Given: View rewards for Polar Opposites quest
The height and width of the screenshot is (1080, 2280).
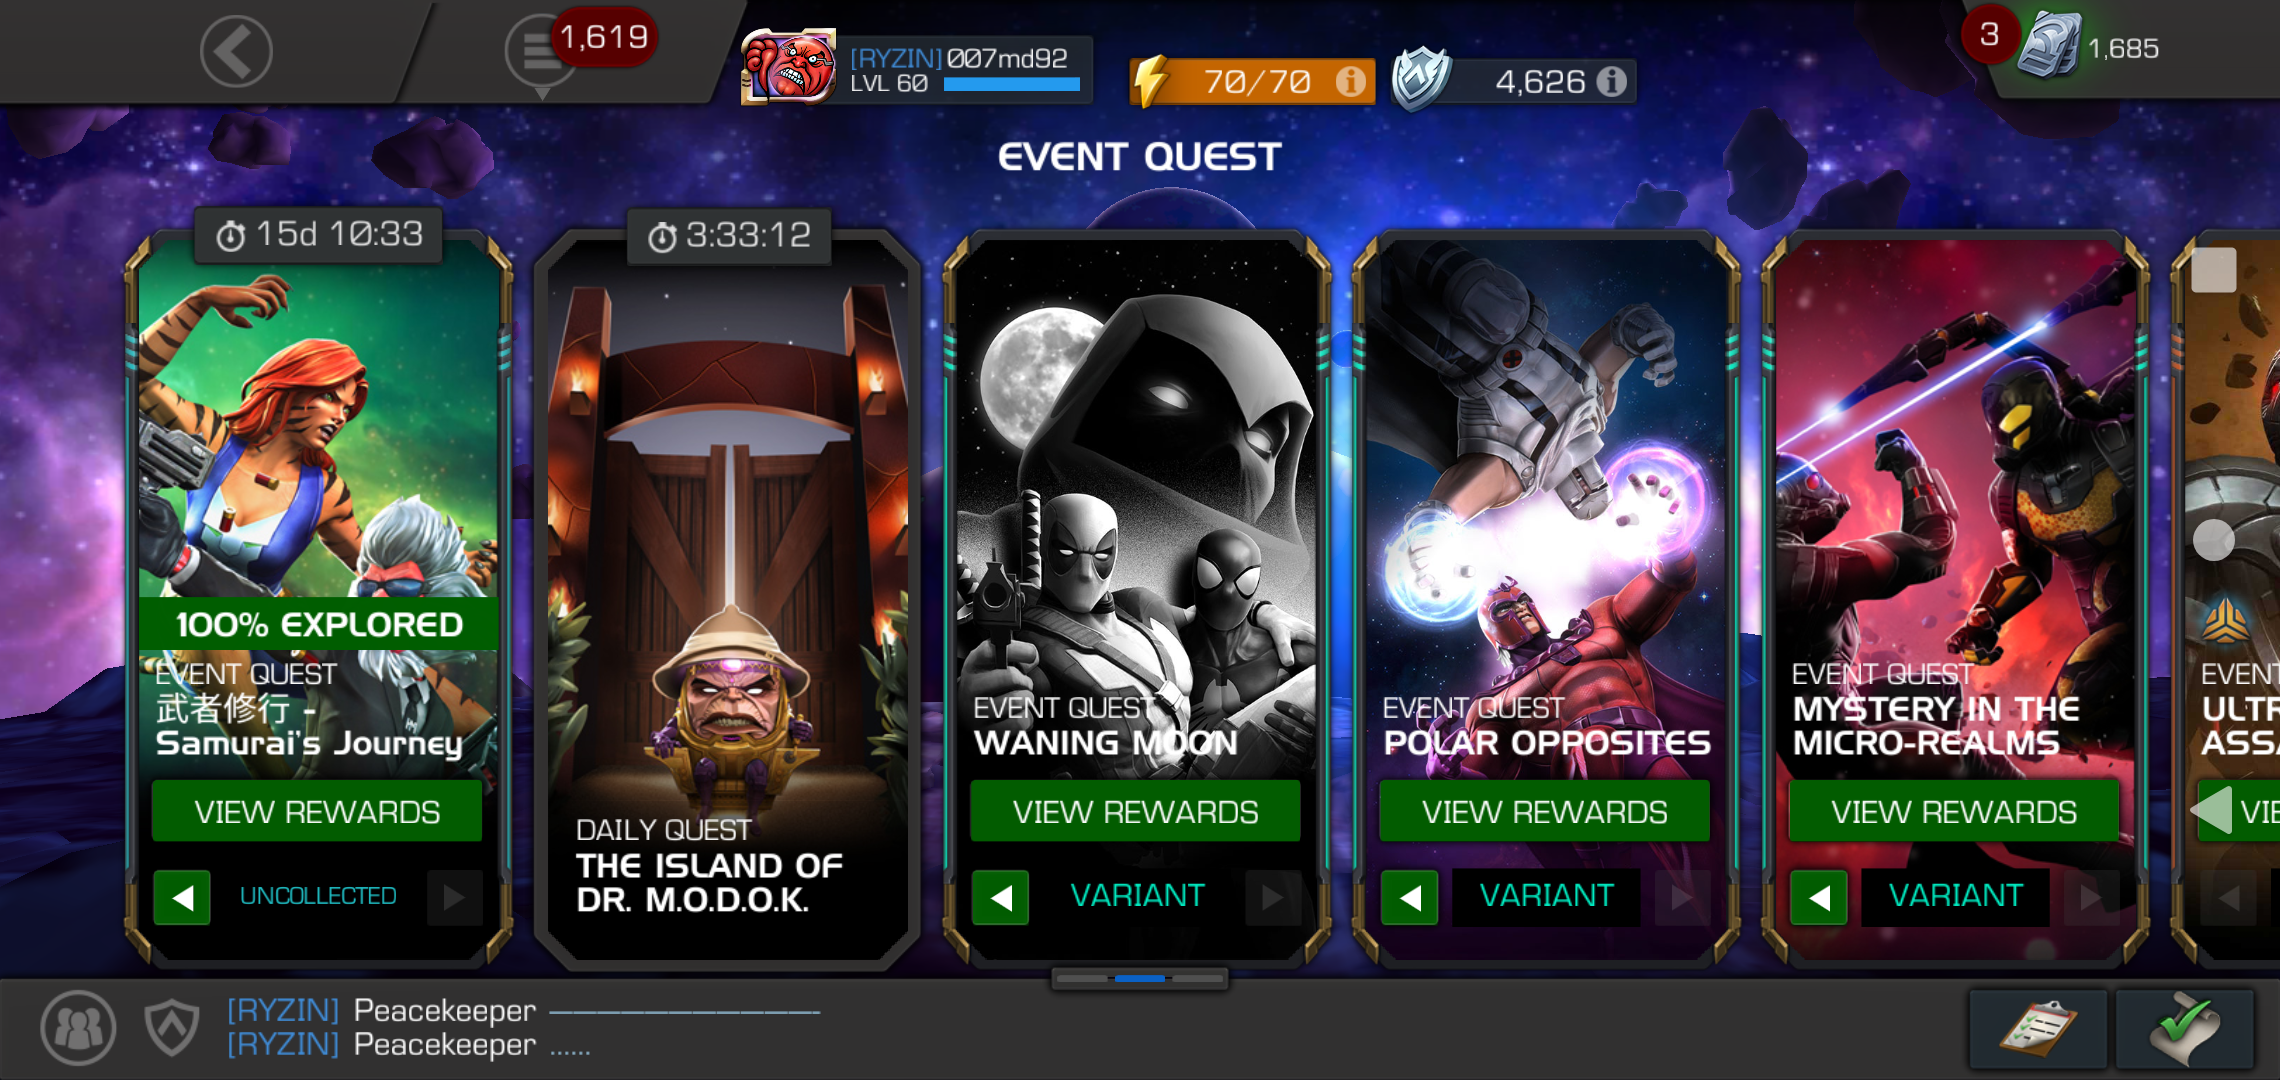Looking at the screenshot, I should pyautogui.click(x=1544, y=811).
